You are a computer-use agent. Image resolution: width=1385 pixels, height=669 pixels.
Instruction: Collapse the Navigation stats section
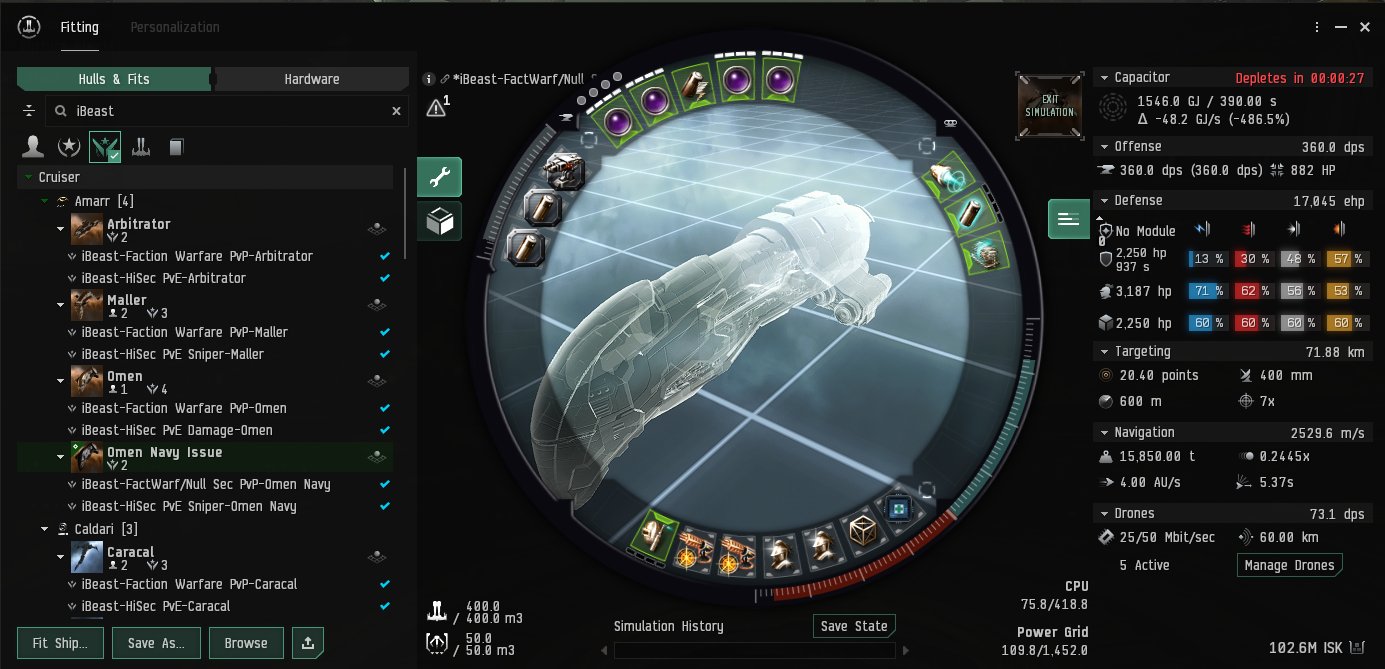[x=1104, y=432]
